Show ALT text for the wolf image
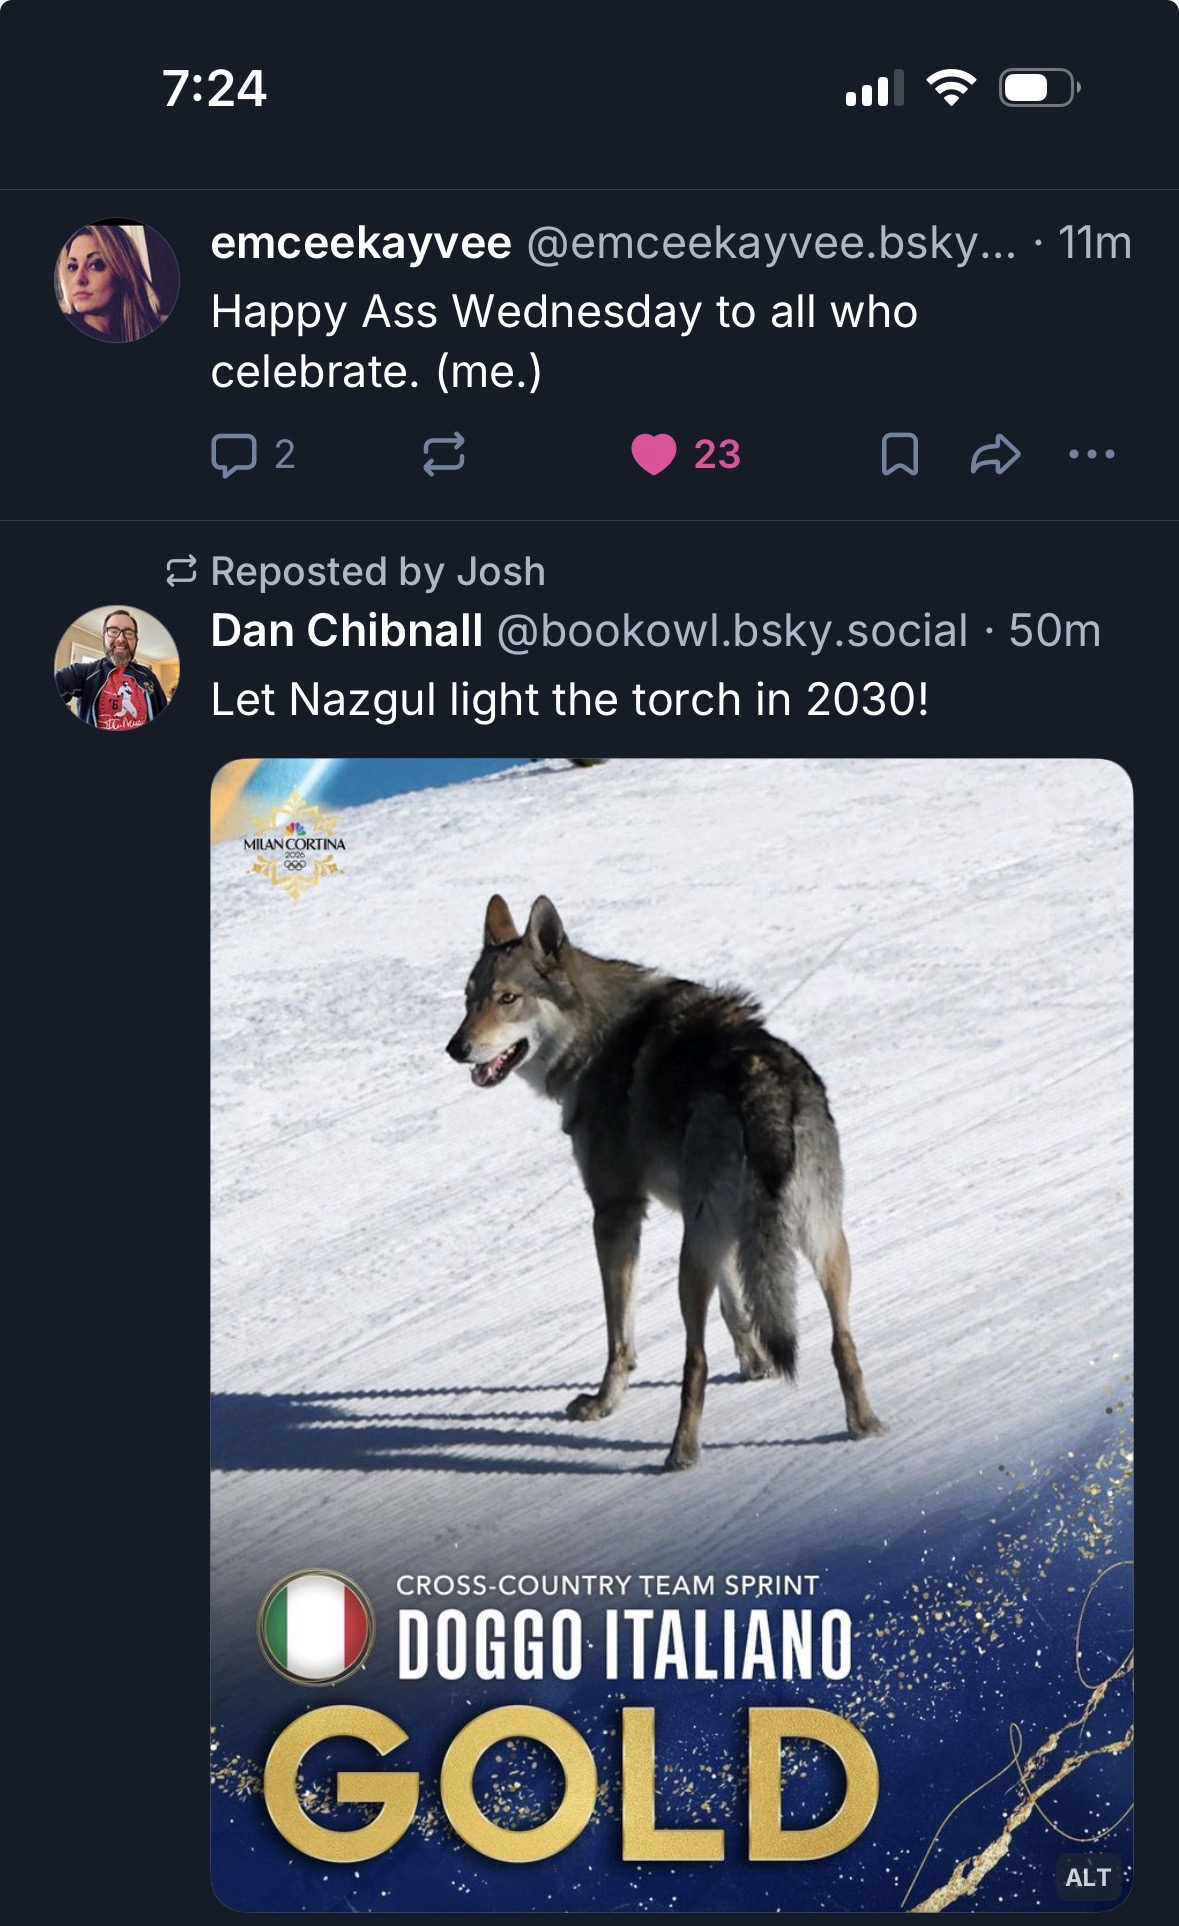The height and width of the screenshot is (1926, 1179). [1088, 1877]
